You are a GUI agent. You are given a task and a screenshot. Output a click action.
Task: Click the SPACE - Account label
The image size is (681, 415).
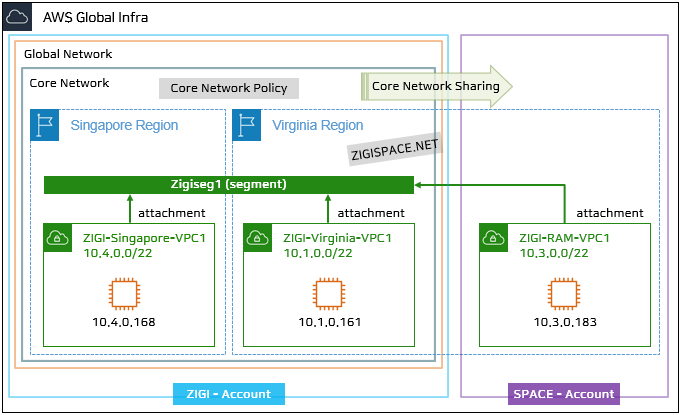point(564,394)
